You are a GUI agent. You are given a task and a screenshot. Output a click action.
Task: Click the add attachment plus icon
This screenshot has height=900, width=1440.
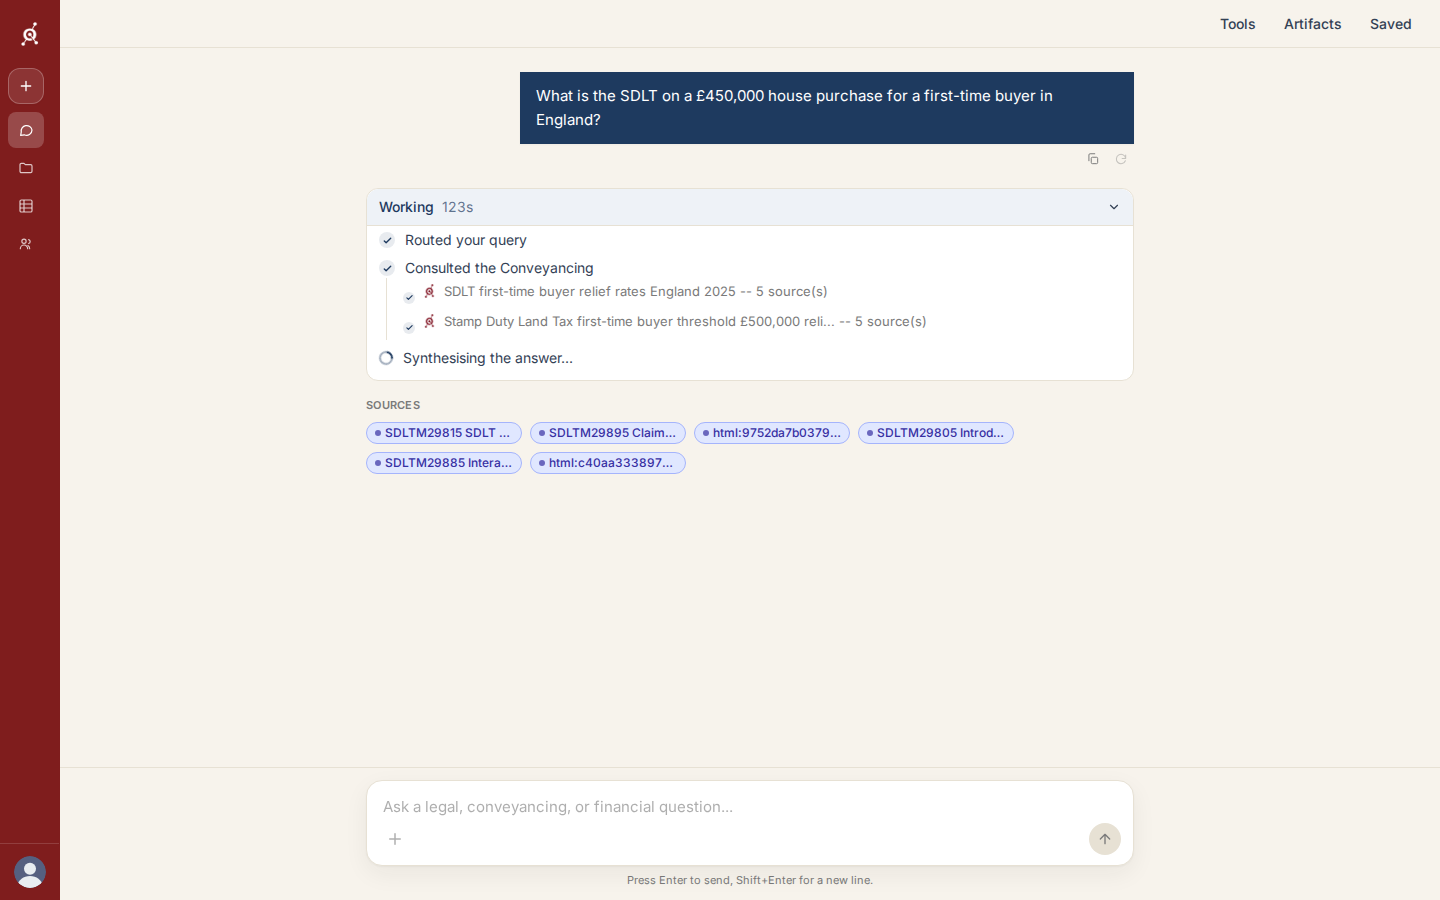pos(395,839)
